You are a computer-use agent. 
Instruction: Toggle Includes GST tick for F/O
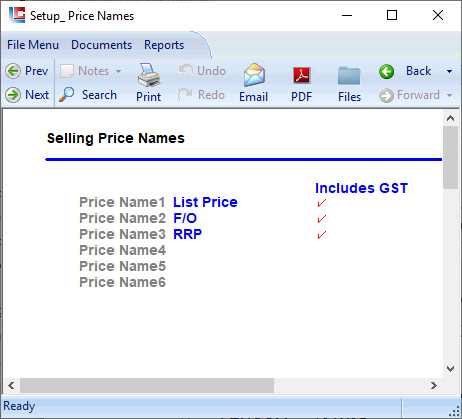click(322, 219)
